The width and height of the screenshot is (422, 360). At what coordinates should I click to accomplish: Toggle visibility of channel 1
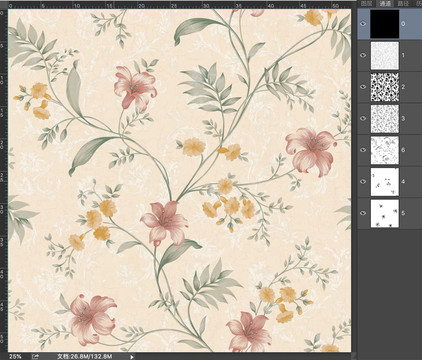click(x=363, y=55)
